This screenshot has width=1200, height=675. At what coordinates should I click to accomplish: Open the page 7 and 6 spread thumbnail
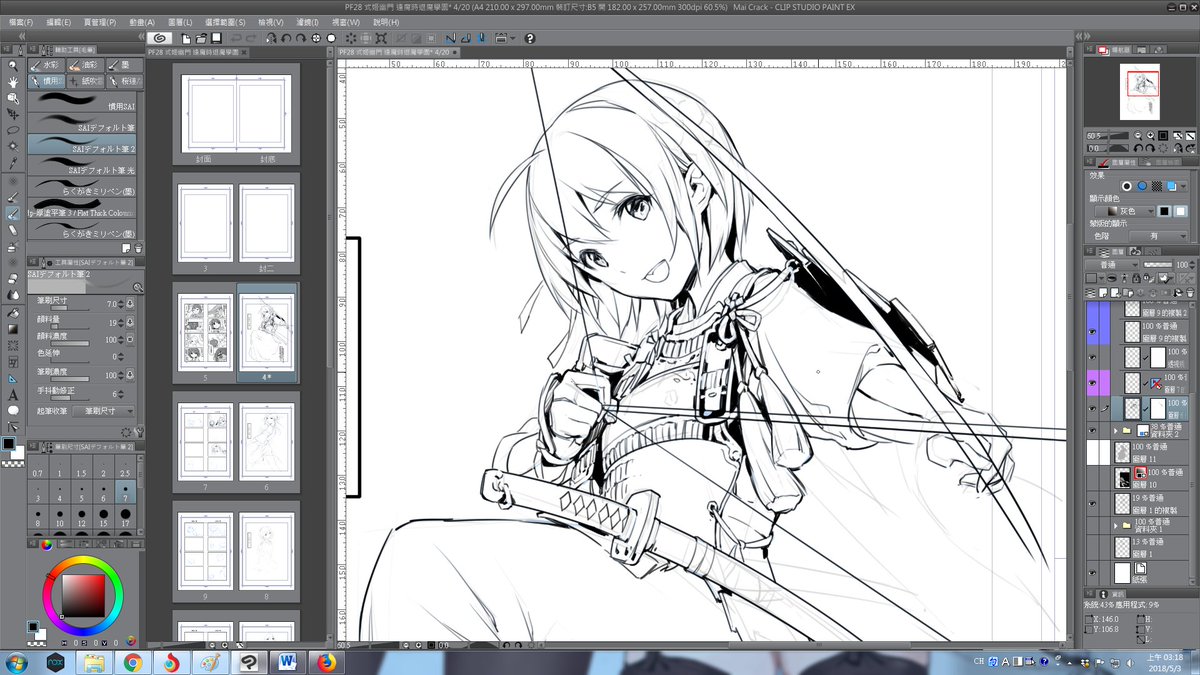pyautogui.click(x=236, y=443)
